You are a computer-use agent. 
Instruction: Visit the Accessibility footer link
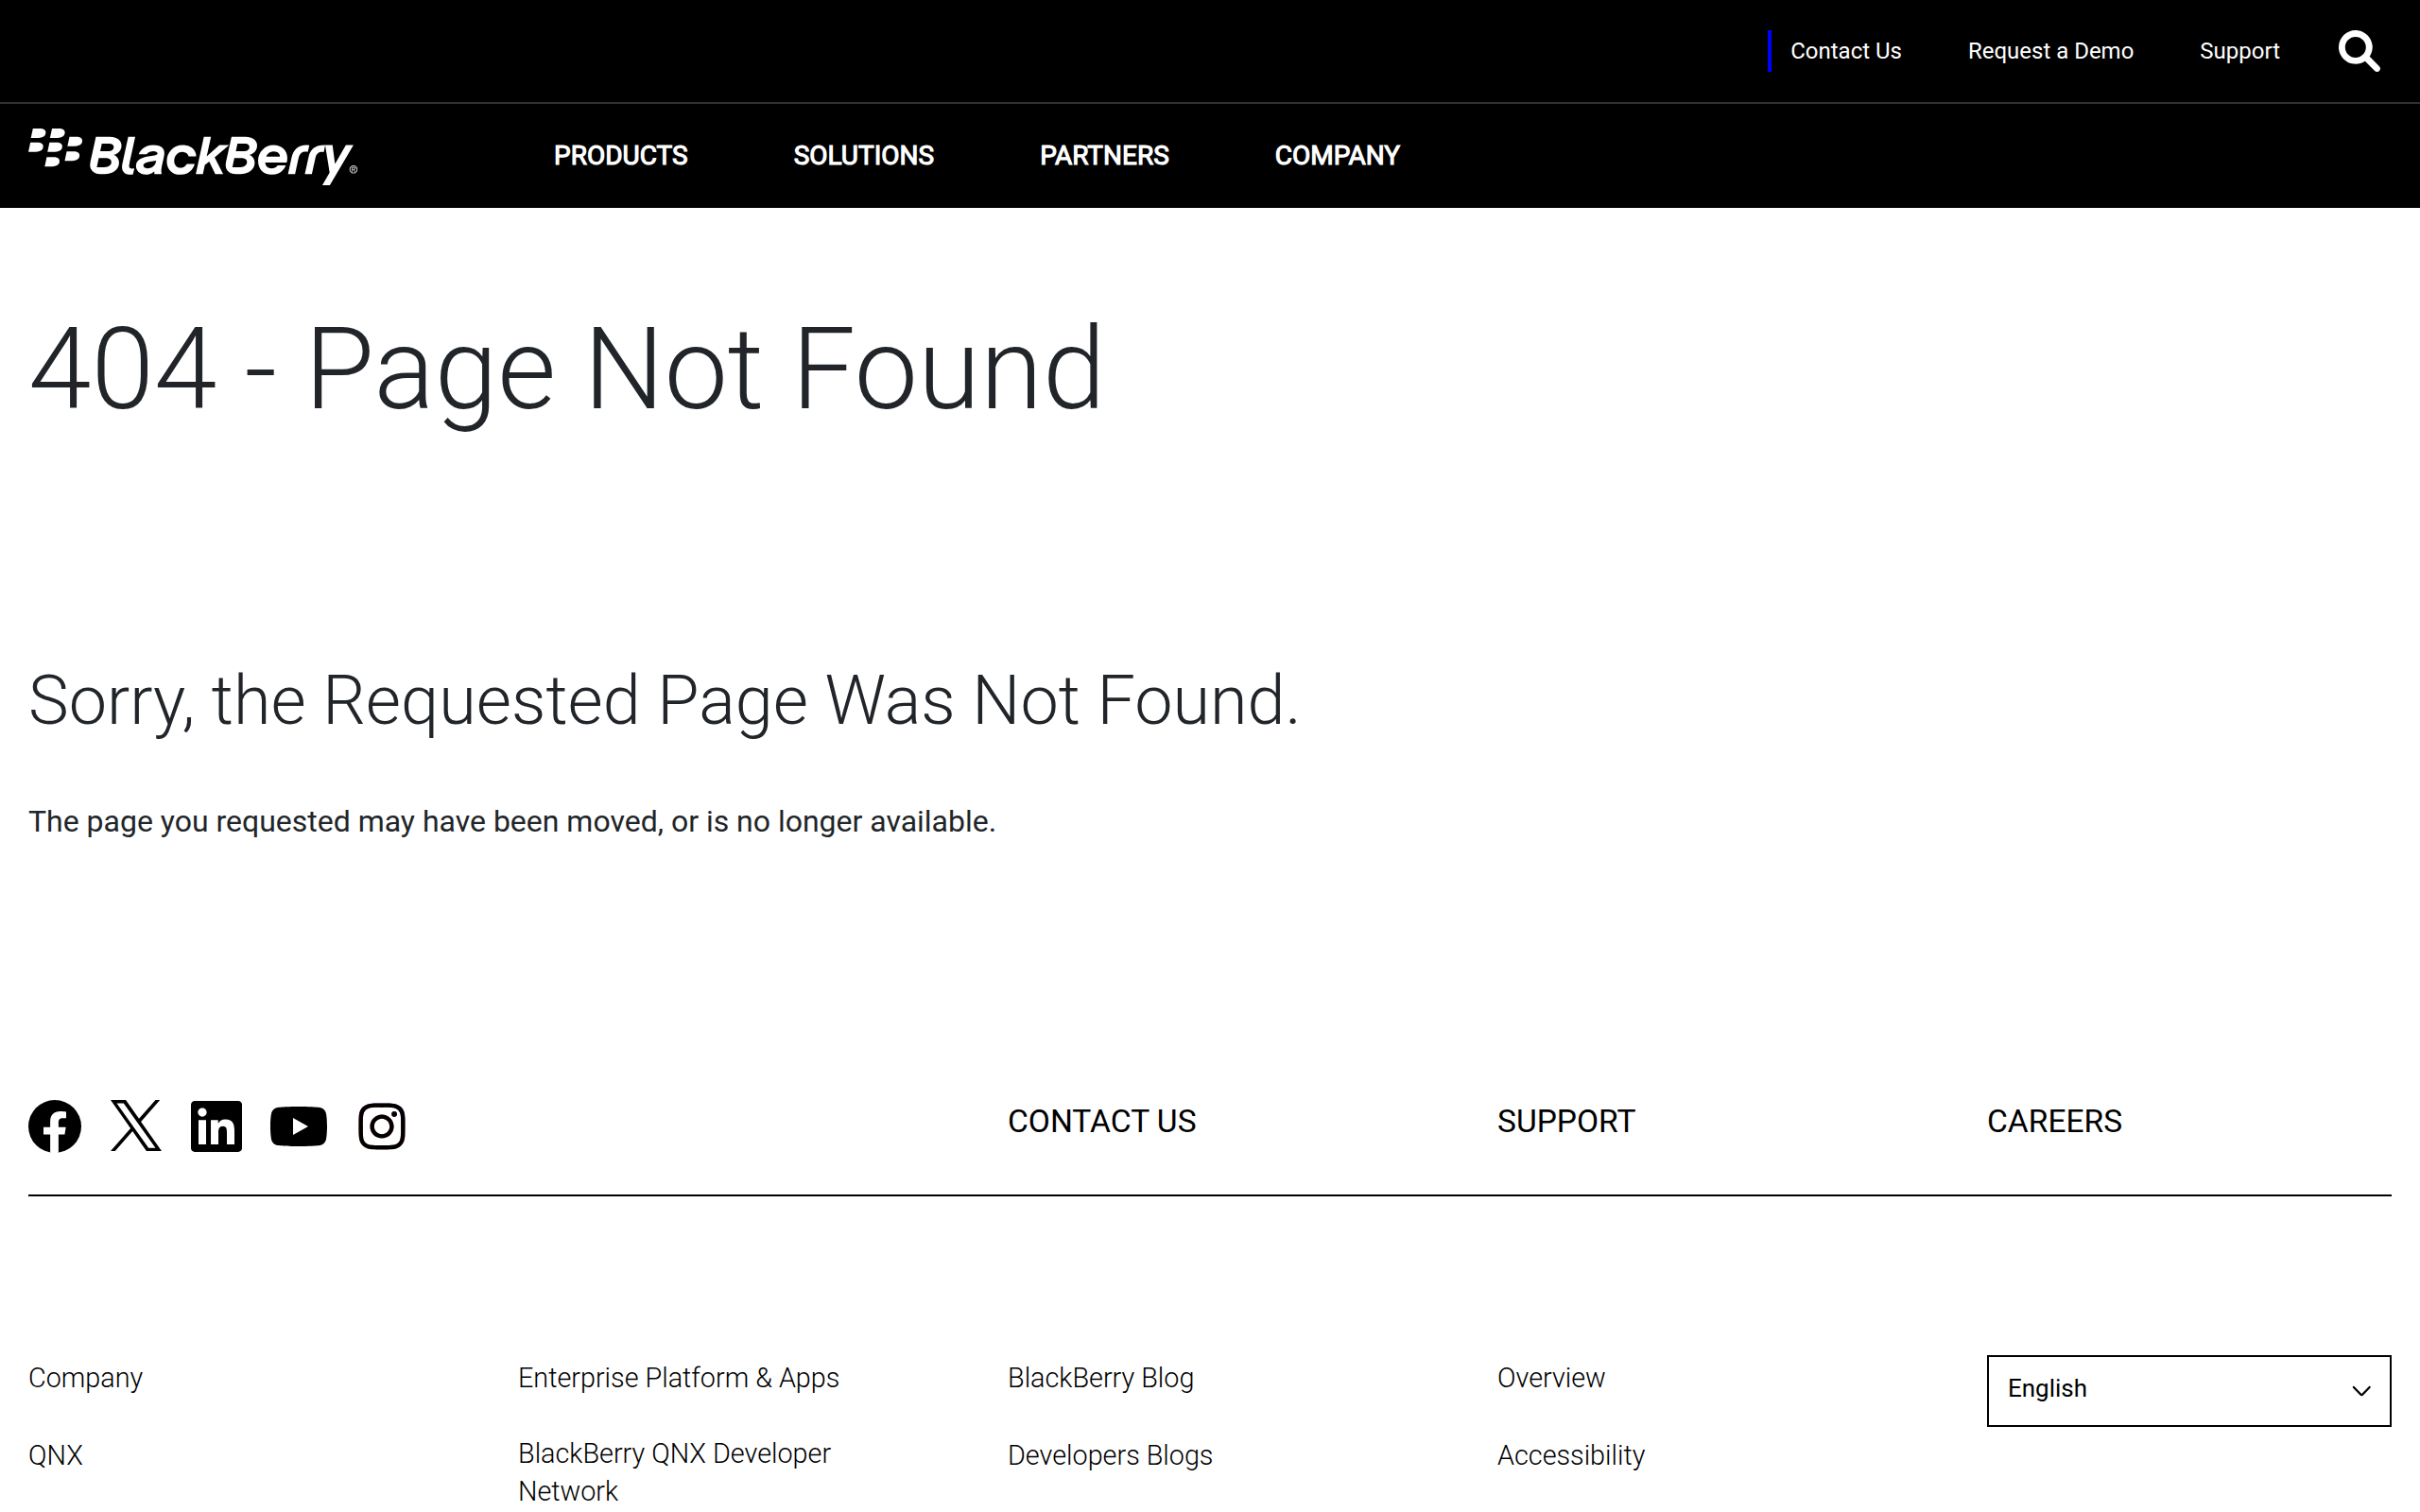click(x=1570, y=1455)
